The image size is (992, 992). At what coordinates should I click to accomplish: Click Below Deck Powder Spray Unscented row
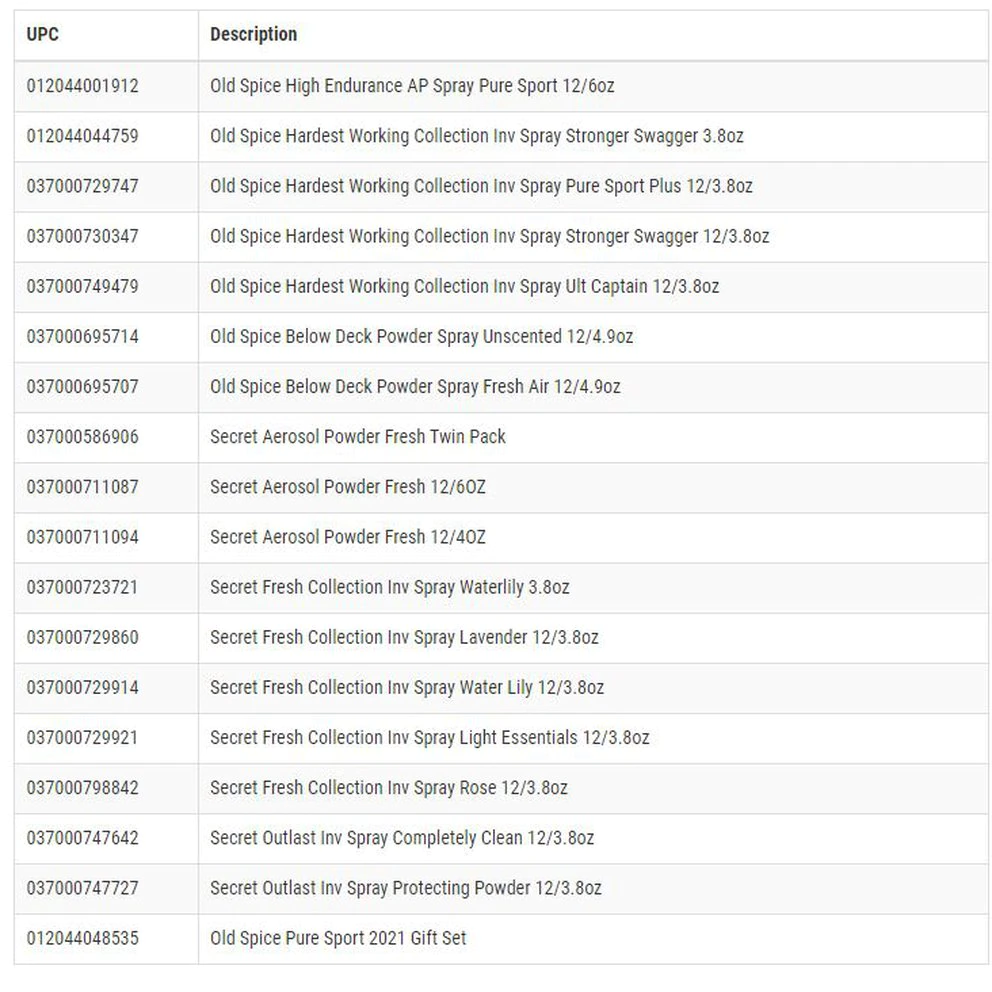point(421,336)
